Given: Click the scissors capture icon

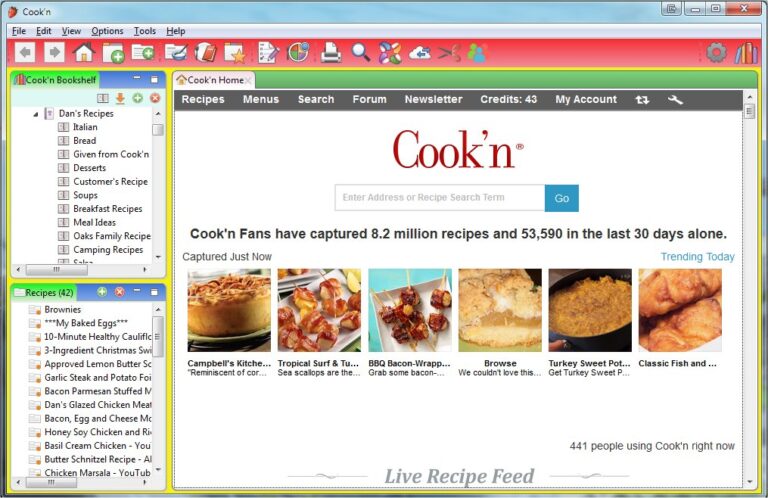Looking at the screenshot, I should coord(449,52).
